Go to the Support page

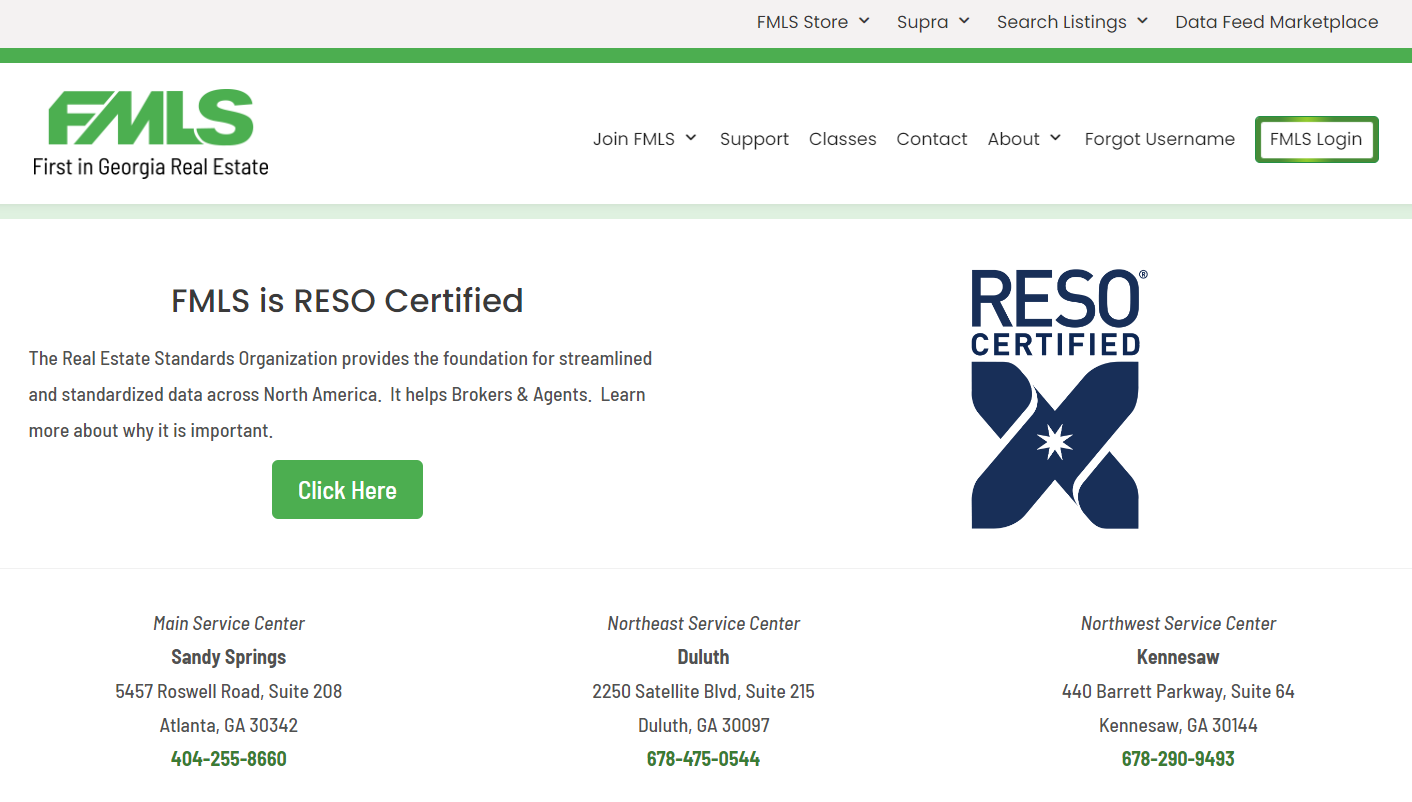(754, 139)
